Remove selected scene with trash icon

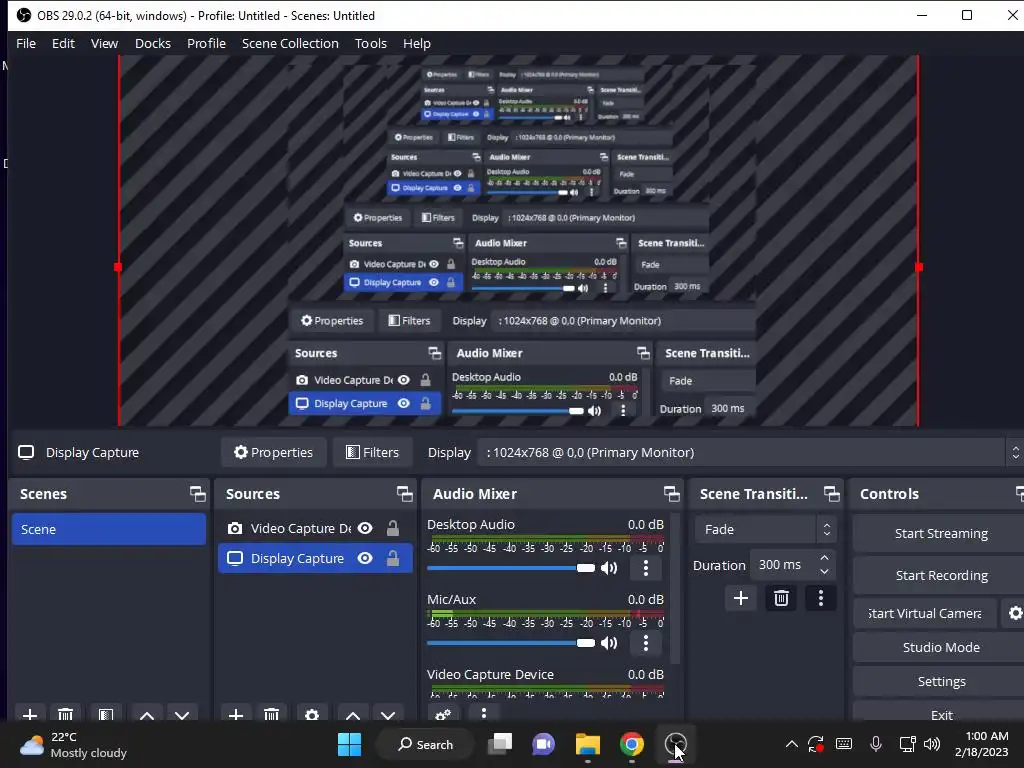coord(65,714)
